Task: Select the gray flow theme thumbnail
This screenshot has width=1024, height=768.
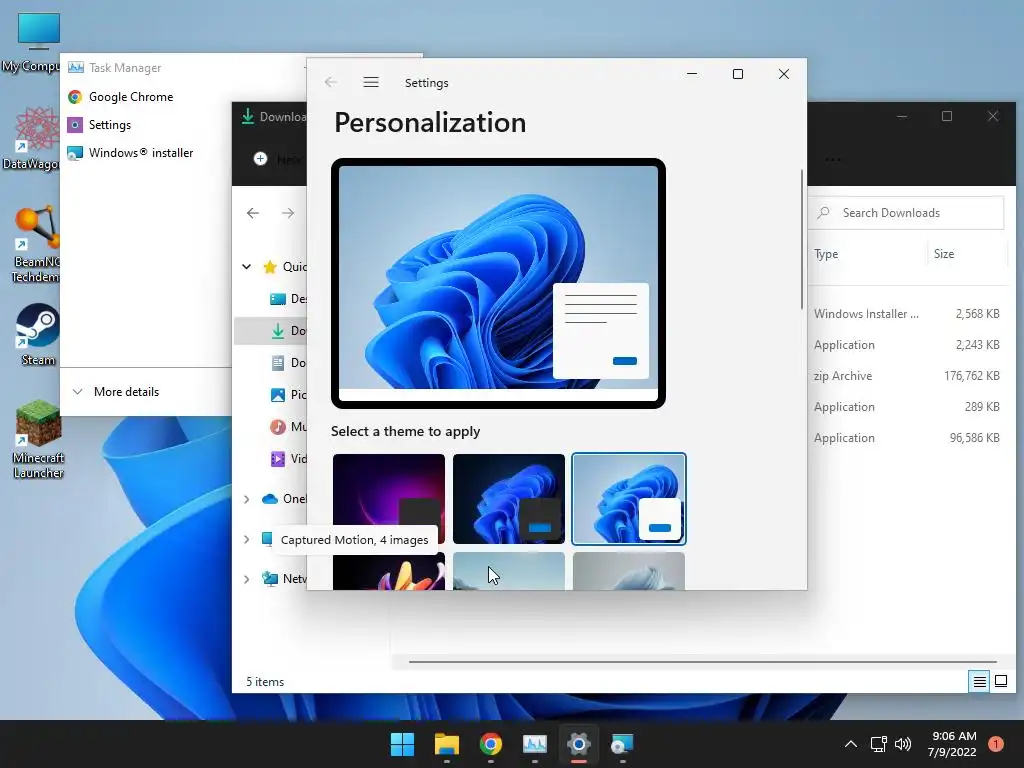Action: tap(629, 571)
